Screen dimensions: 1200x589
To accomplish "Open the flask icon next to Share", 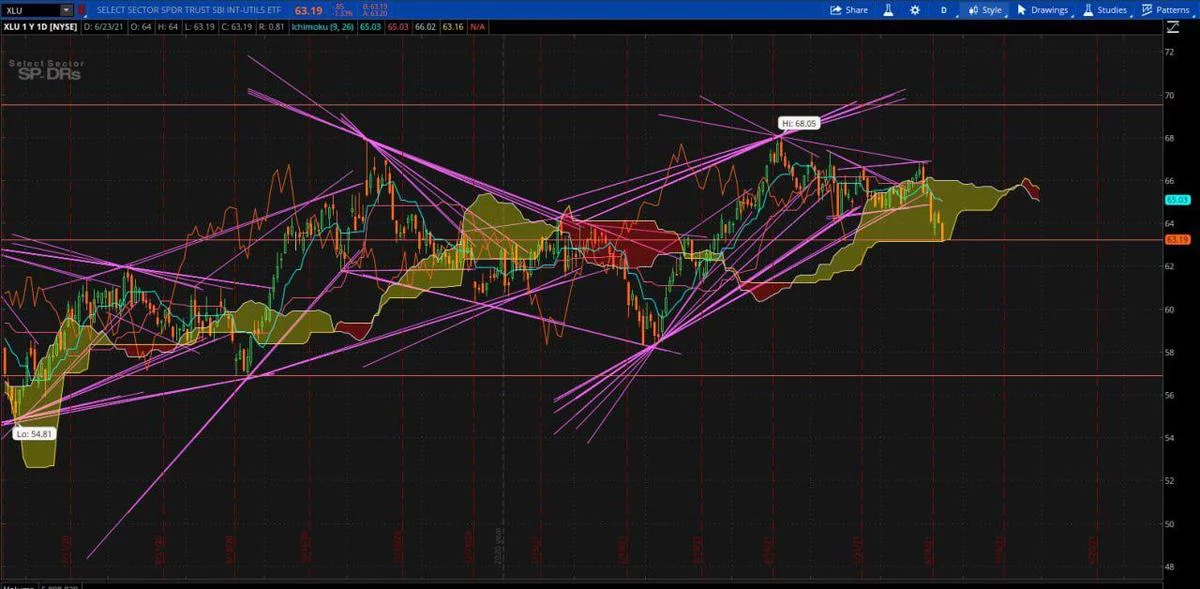I will click(886, 10).
